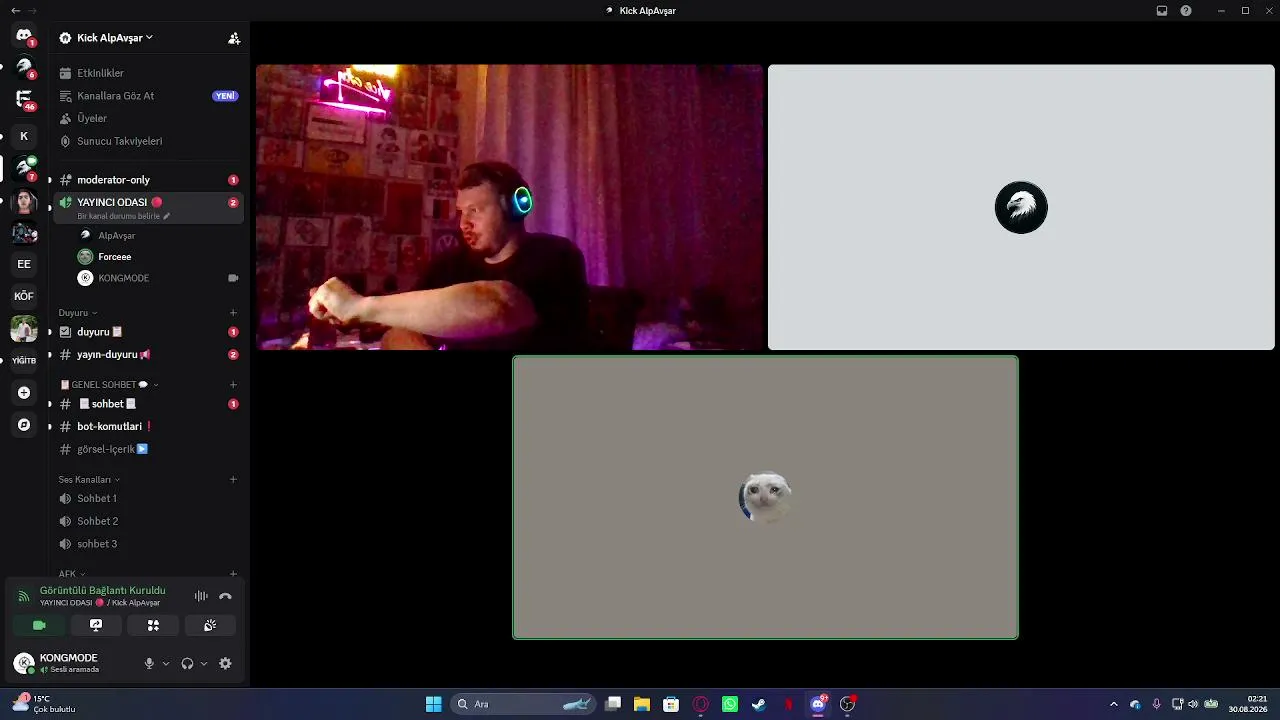Open the moderator-only channel
This screenshot has height=720, width=1280.
(148, 180)
